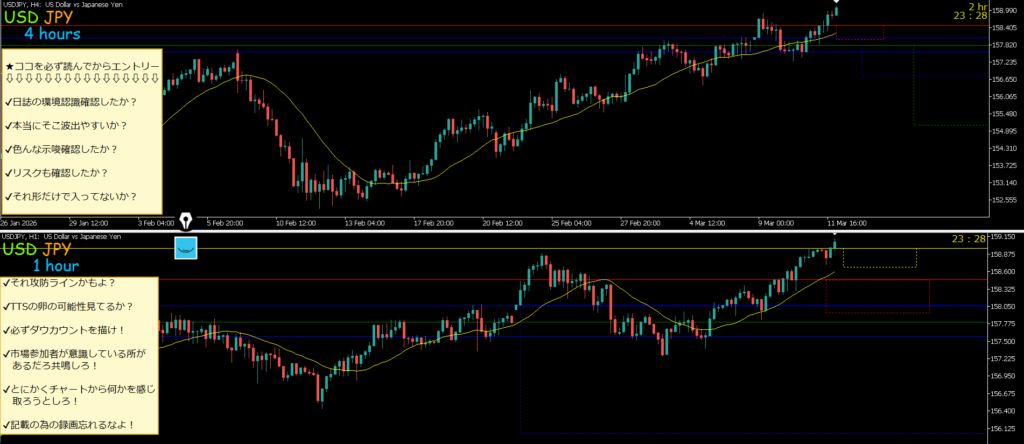Click the '26 Jan 2026' date on the time axis
Viewport: 1024px width, 444px height.
[x=18, y=223]
